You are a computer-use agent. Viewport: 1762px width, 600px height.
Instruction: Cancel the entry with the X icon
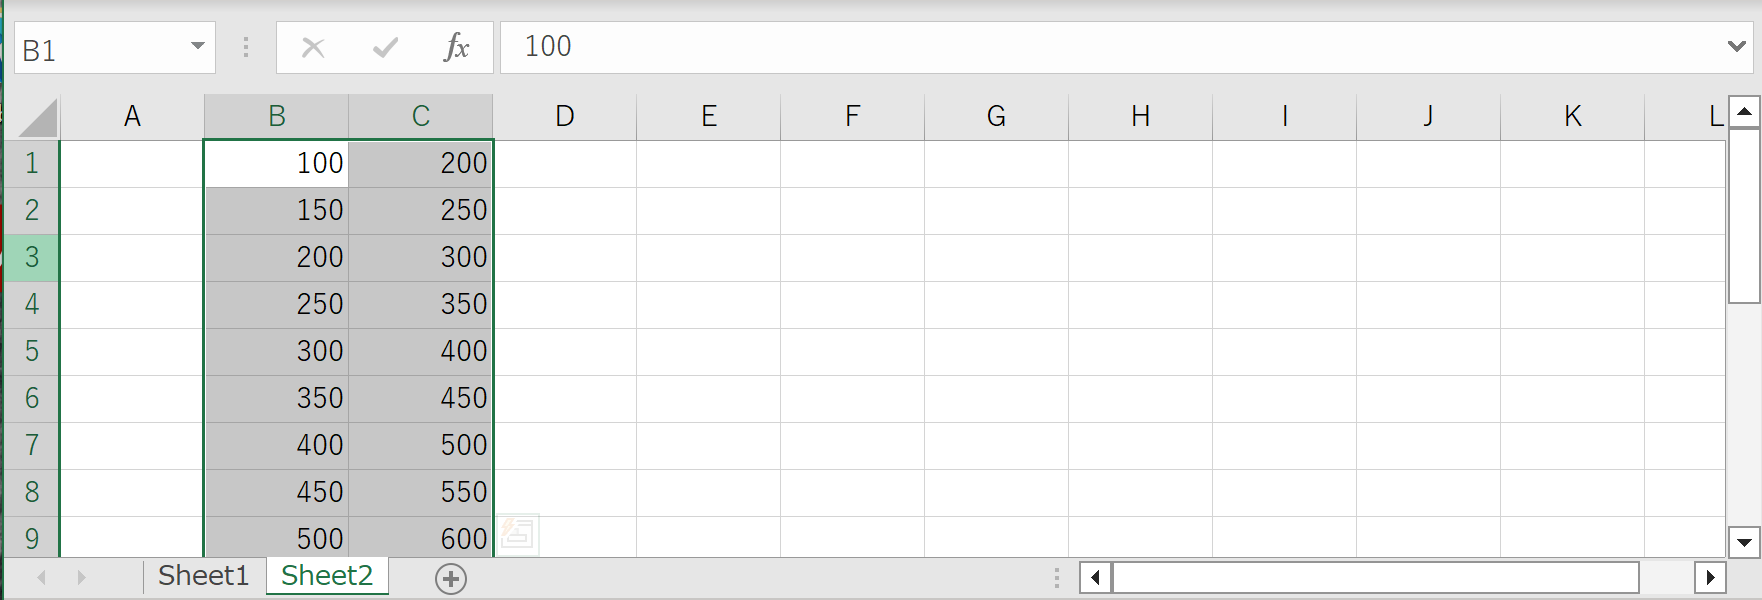click(313, 47)
